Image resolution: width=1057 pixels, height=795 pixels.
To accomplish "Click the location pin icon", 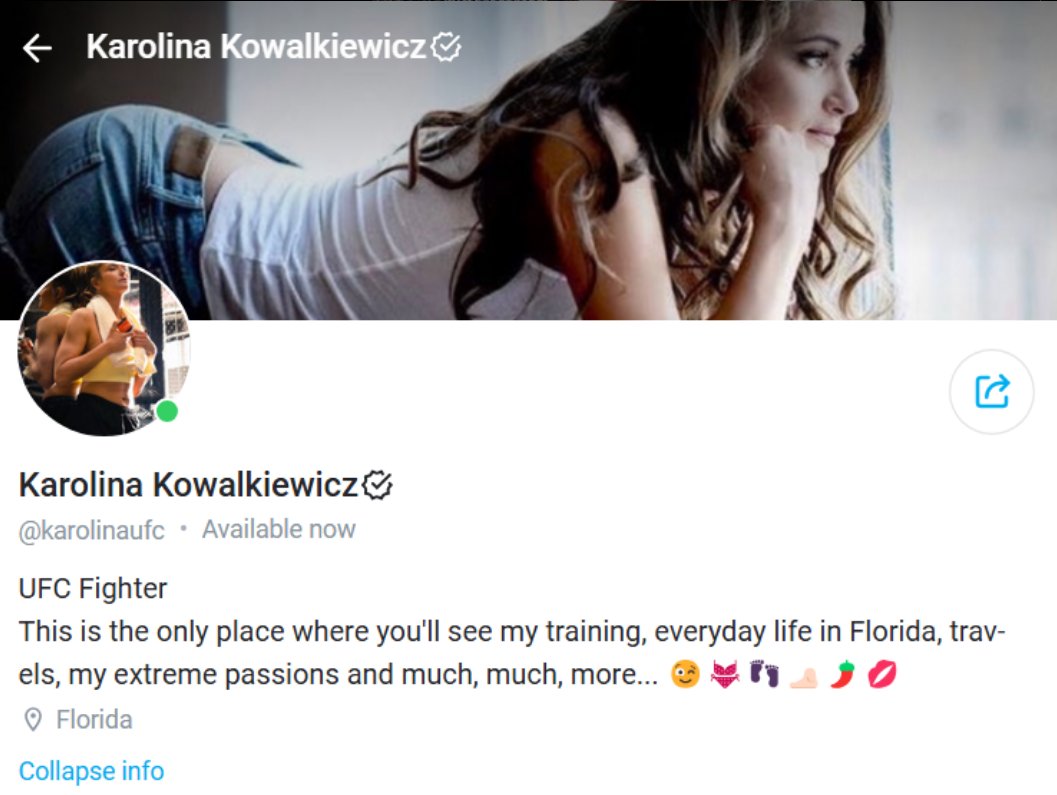I will pos(32,719).
